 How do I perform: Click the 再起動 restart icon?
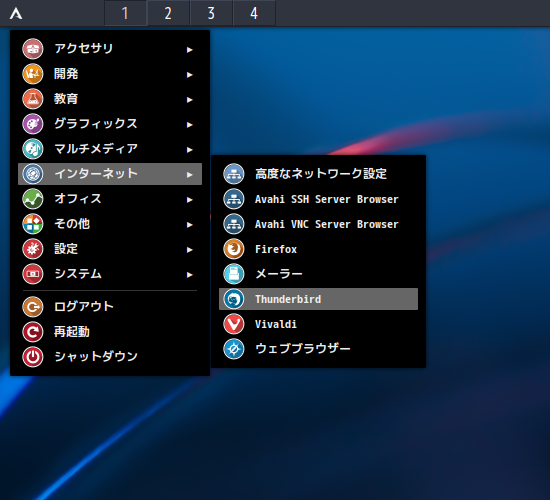click(33, 332)
